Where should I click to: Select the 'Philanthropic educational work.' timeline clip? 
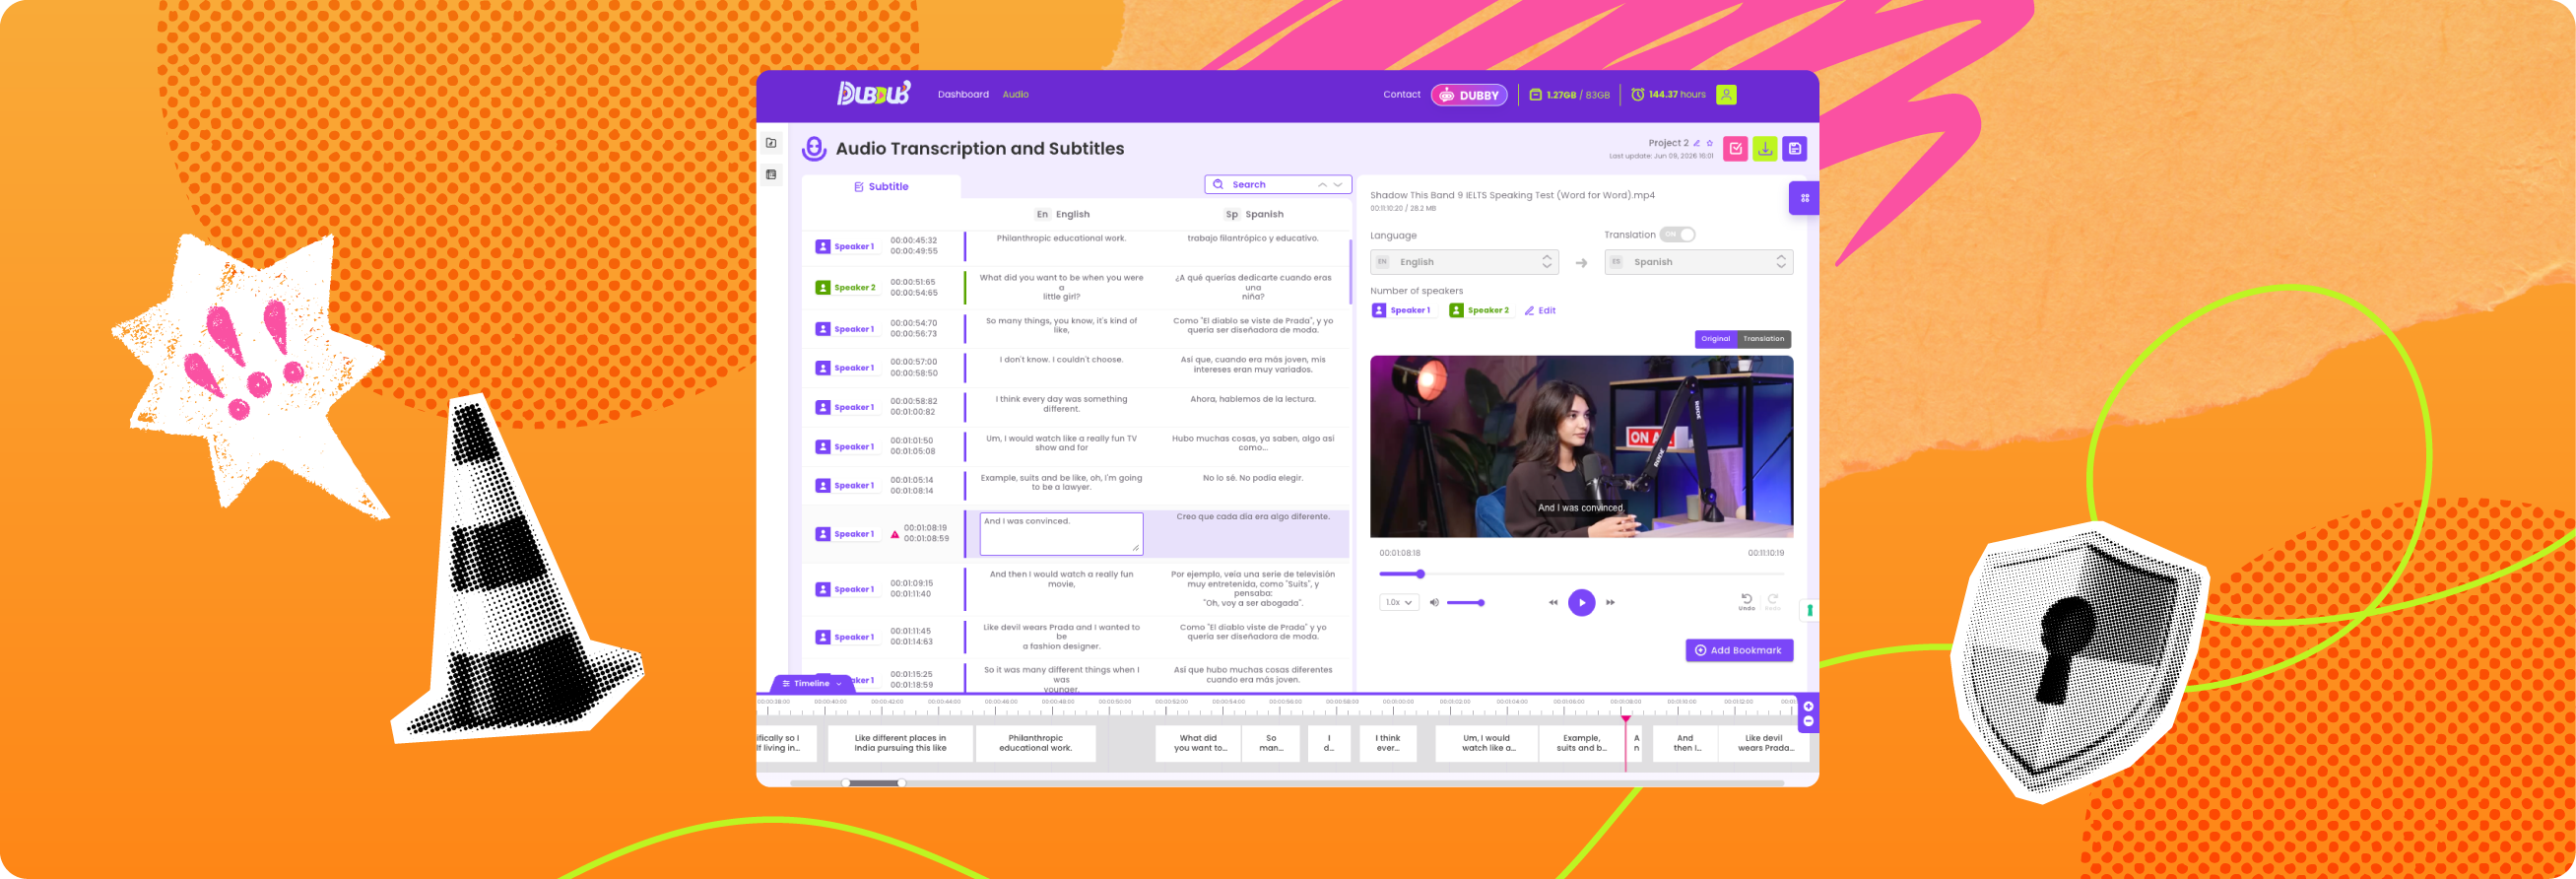1035,743
